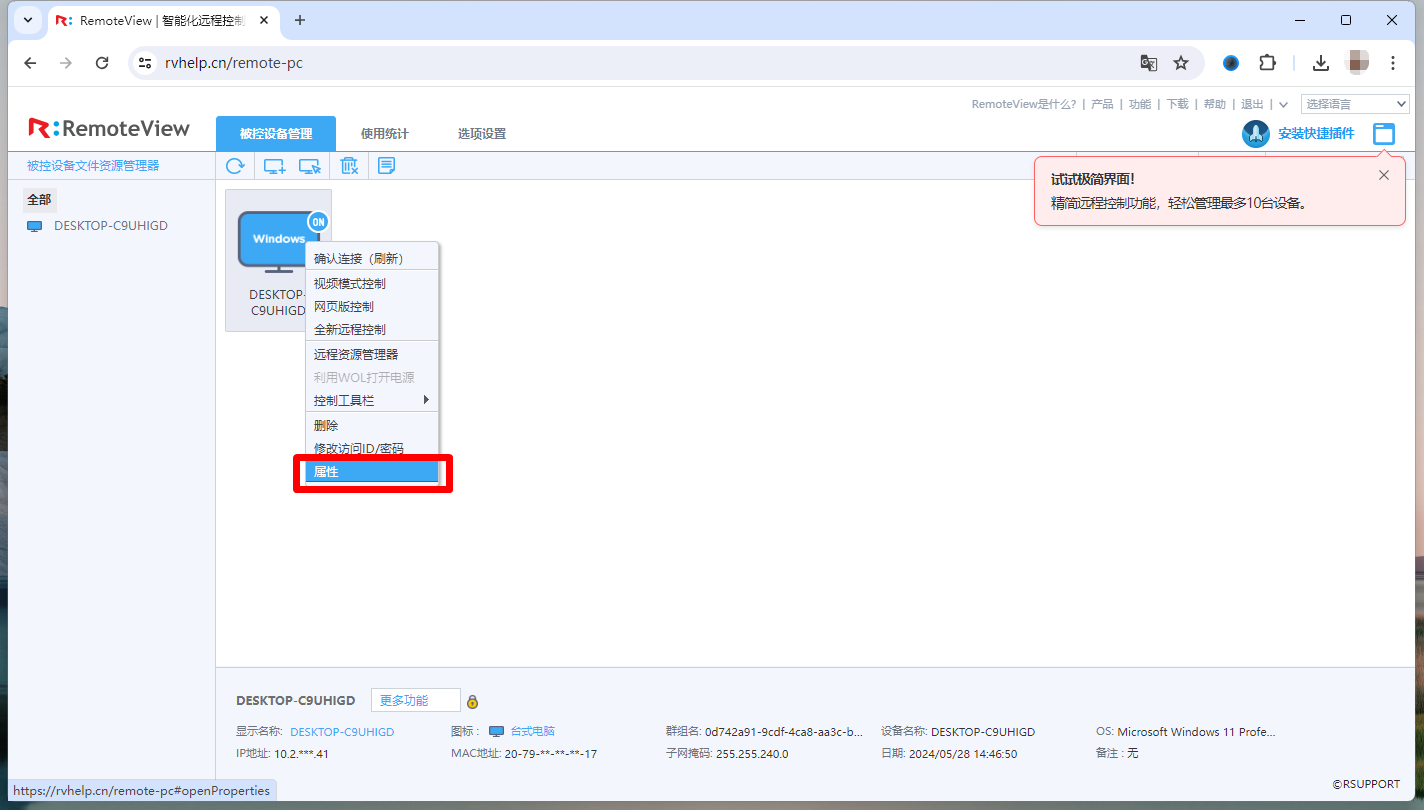
Task: Click the yellow lock icon
Action: click(472, 701)
